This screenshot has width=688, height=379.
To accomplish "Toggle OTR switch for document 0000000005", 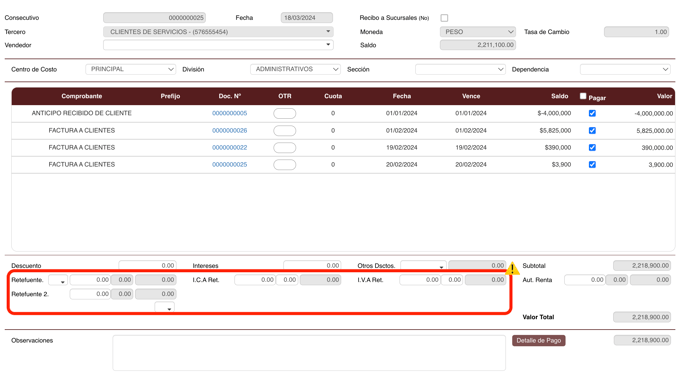I will pyautogui.click(x=284, y=113).
